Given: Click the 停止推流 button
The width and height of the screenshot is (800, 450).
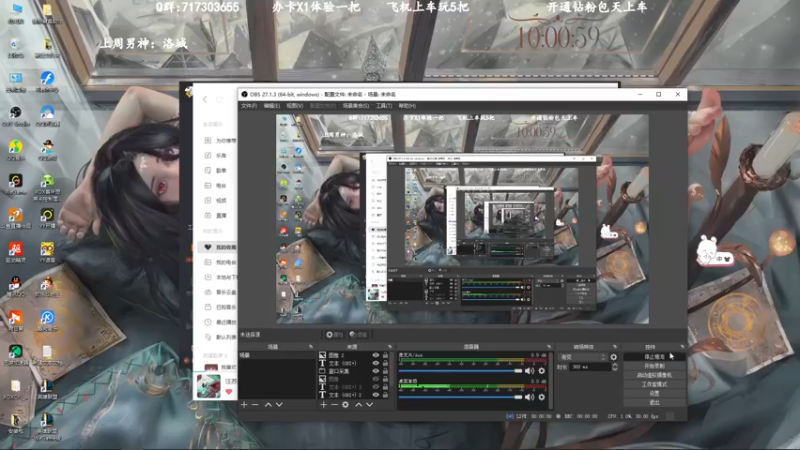Looking at the screenshot, I should tap(654, 357).
